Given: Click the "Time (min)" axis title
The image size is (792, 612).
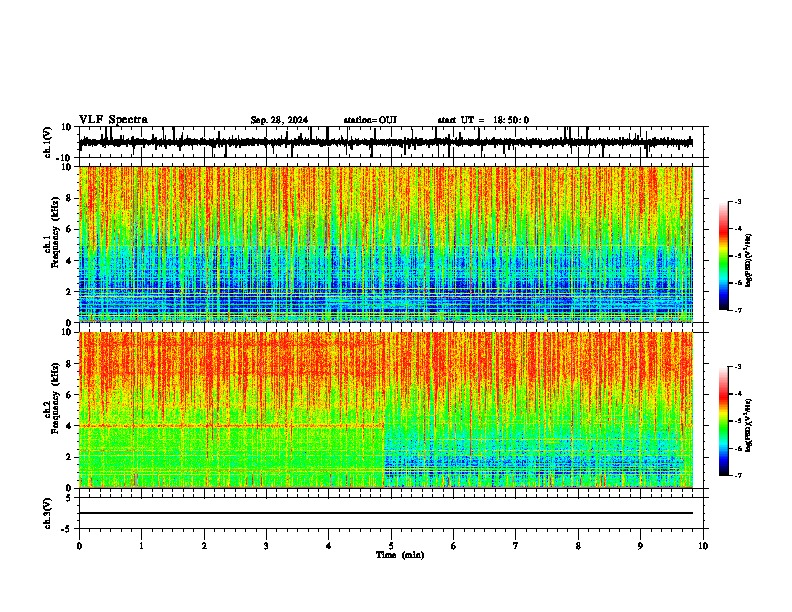Looking at the screenshot, I should coord(400,555).
